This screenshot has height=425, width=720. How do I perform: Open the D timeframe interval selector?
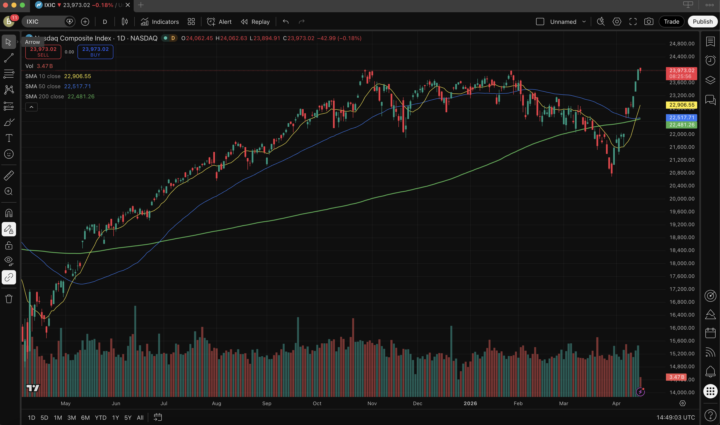coord(105,22)
